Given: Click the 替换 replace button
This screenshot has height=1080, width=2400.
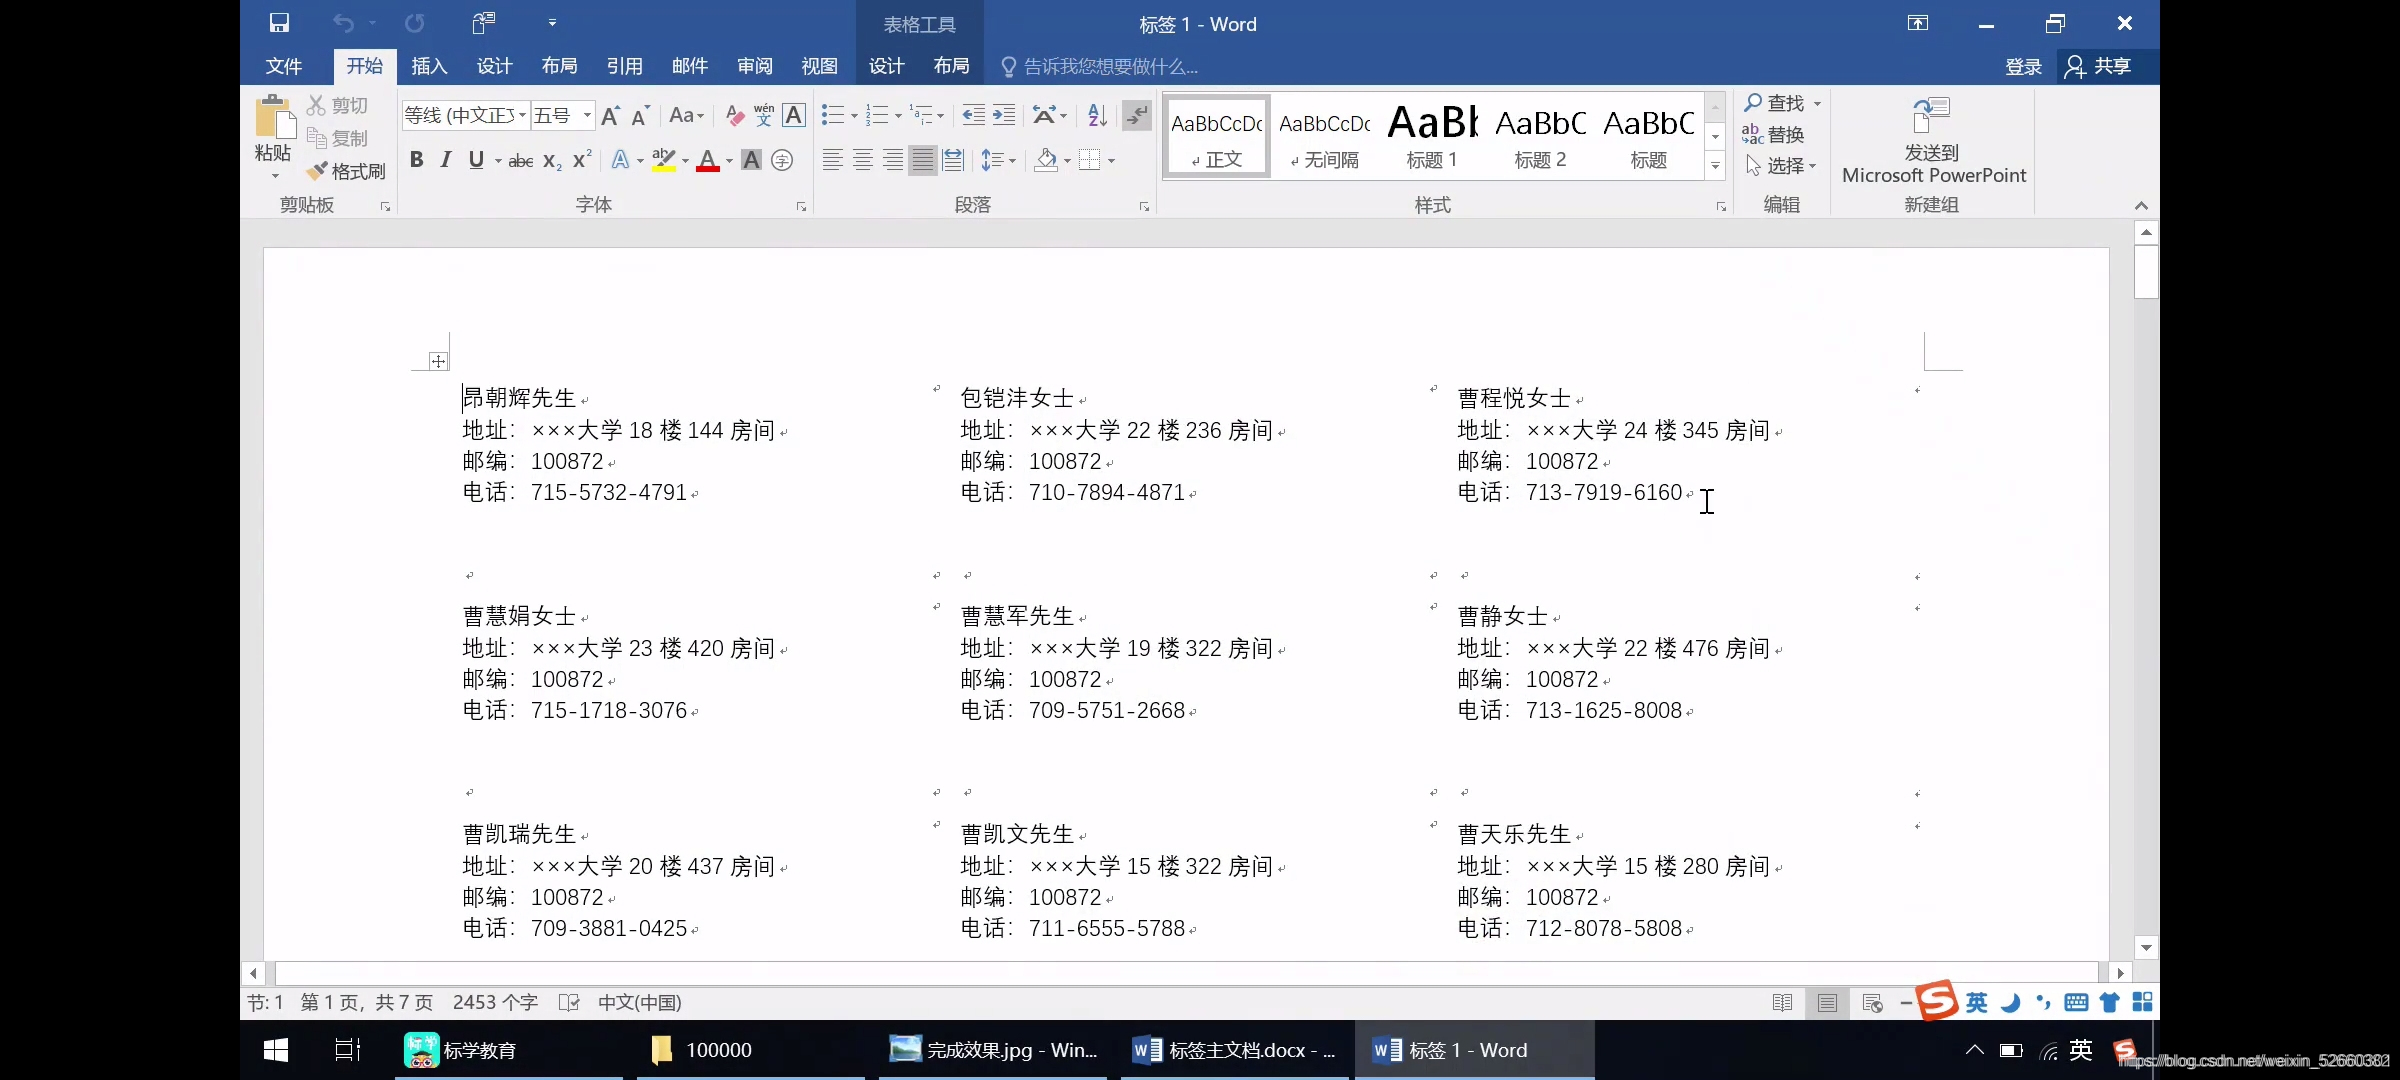Looking at the screenshot, I should click(x=1774, y=134).
